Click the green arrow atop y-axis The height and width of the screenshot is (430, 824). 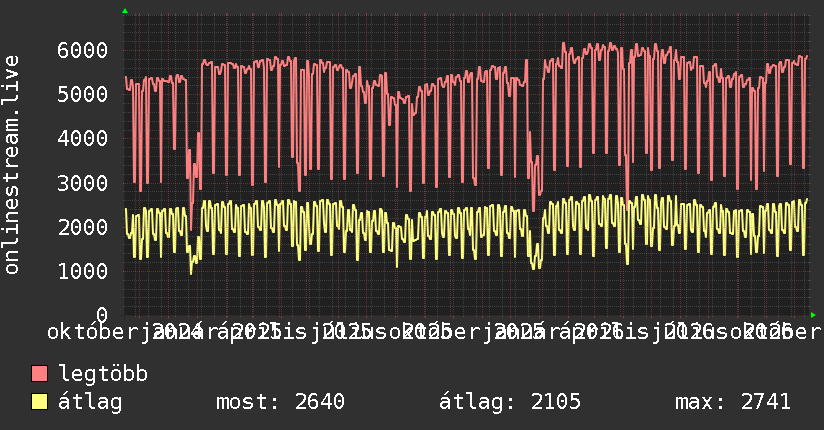tap(125, 11)
